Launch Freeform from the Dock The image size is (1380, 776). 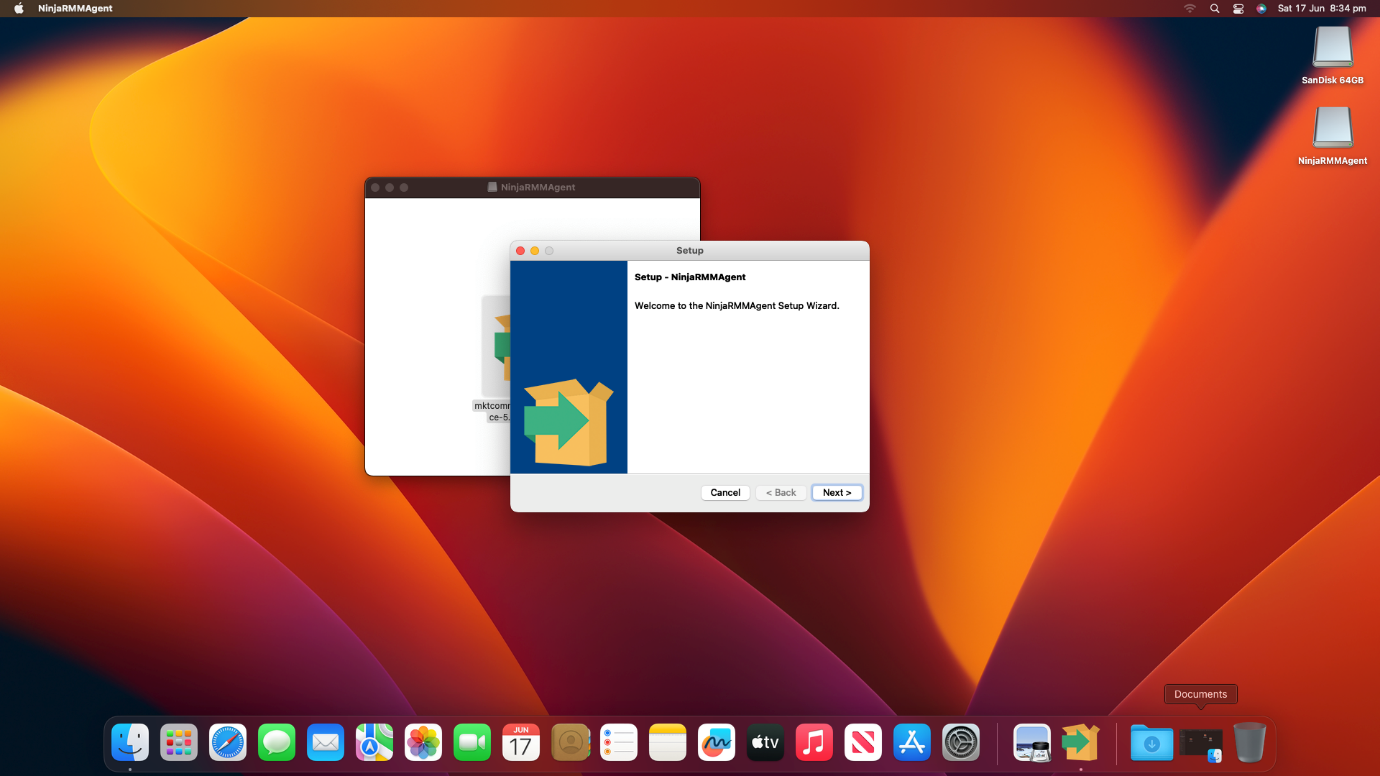pyautogui.click(x=717, y=743)
